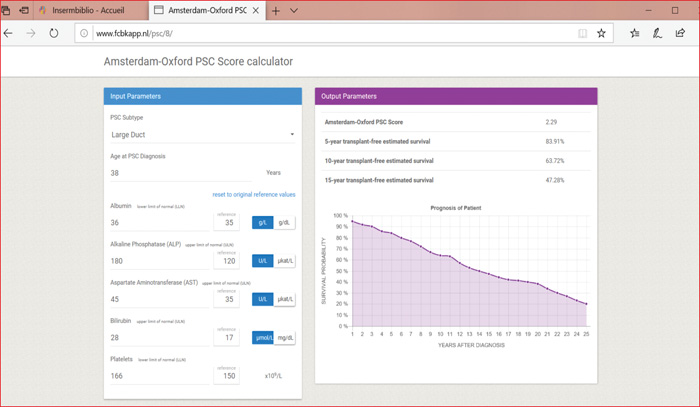This screenshot has width=700, height=407.
Task: Click the Bilirubin value field 28
Action: pyautogui.click(x=159, y=338)
